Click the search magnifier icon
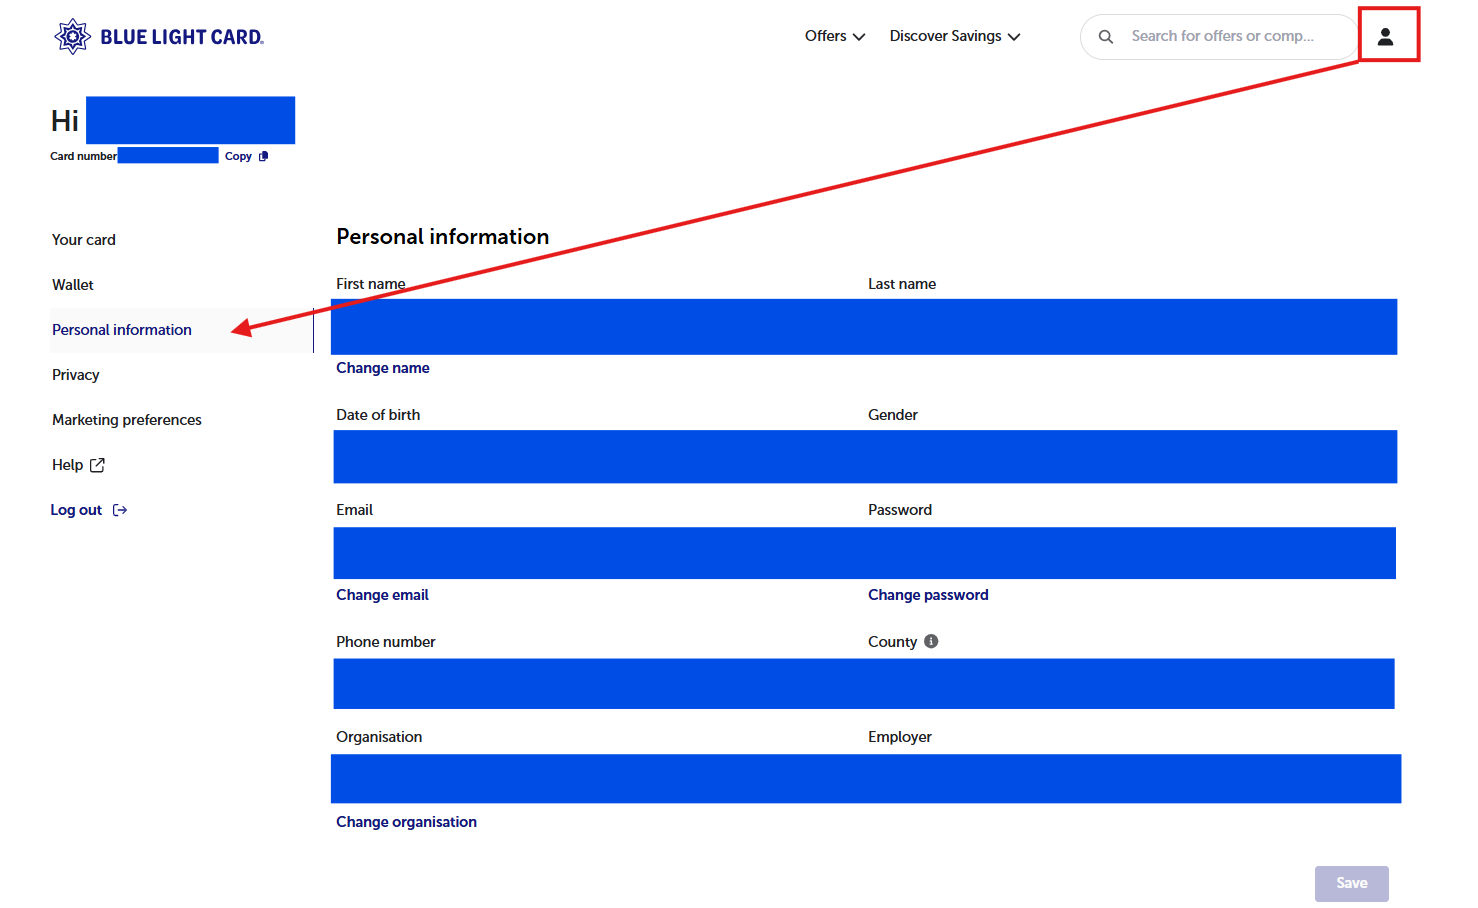The width and height of the screenshot is (1478, 908). coord(1106,37)
